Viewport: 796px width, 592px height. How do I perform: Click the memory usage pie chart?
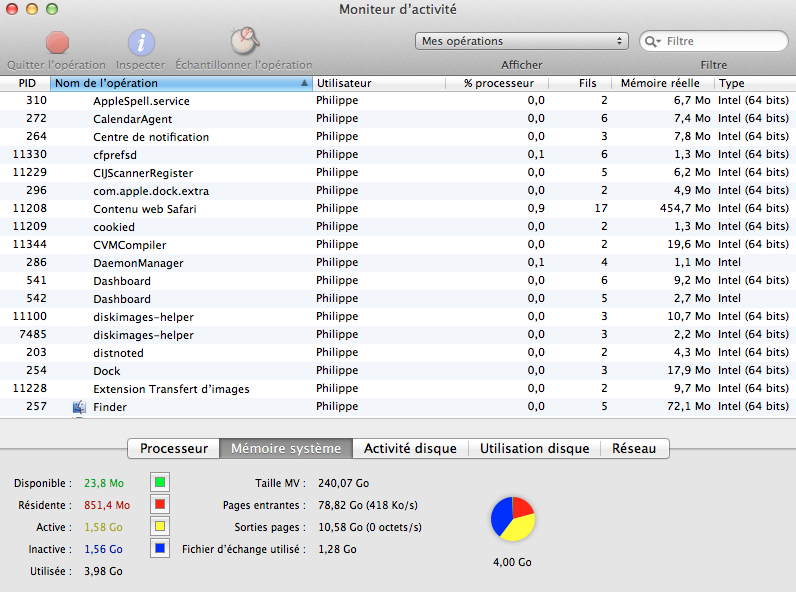click(513, 519)
